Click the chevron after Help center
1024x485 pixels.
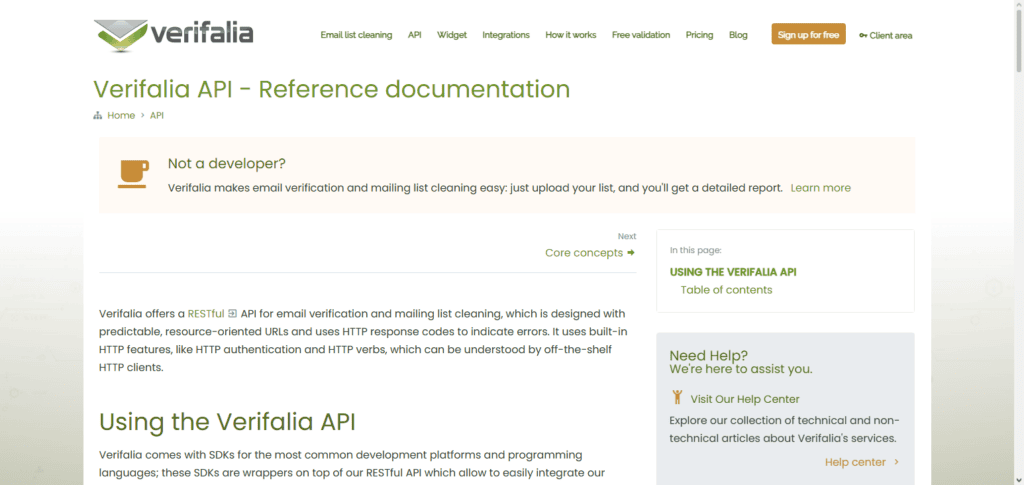click(897, 462)
